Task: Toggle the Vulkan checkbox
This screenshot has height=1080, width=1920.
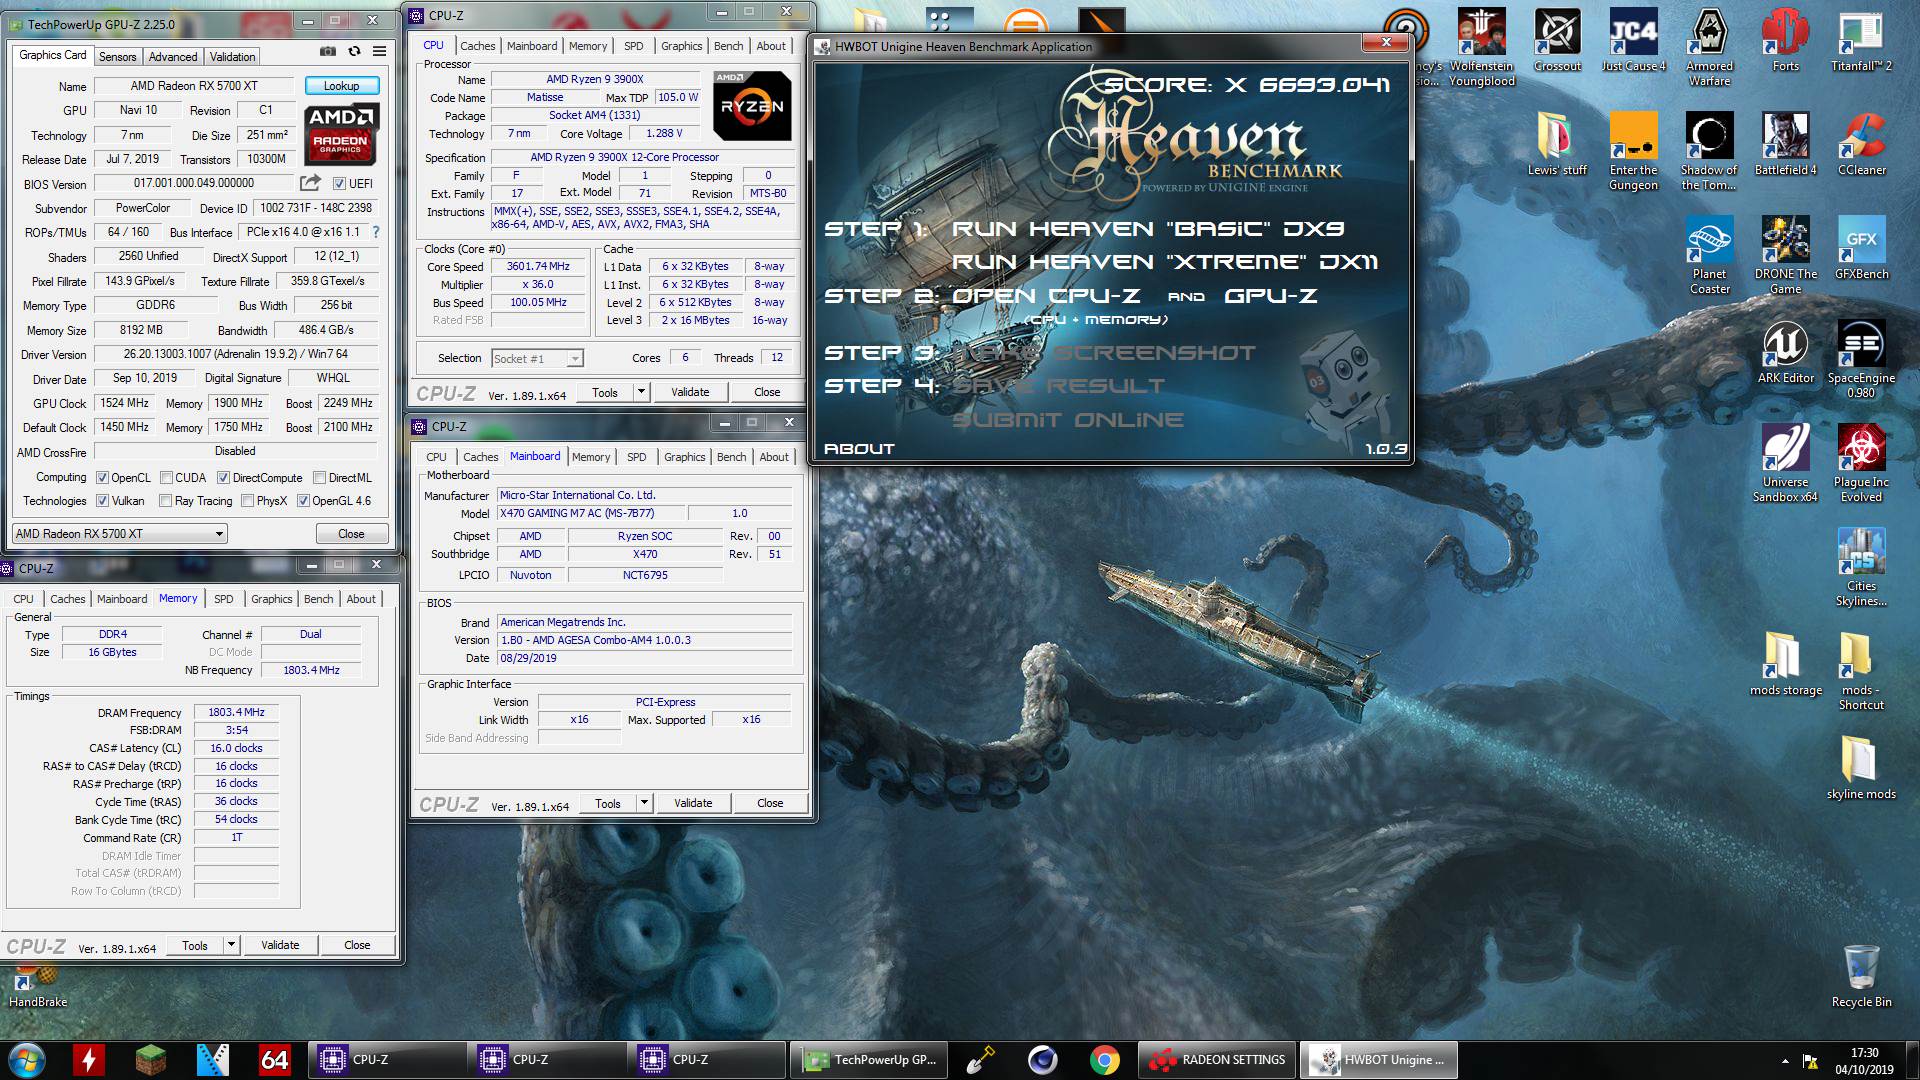Action: click(x=102, y=501)
